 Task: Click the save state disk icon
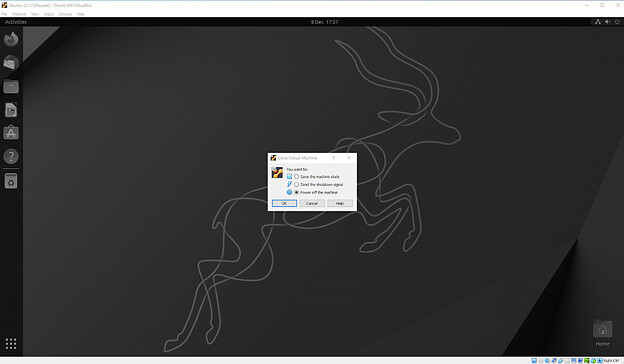tap(289, 177)
